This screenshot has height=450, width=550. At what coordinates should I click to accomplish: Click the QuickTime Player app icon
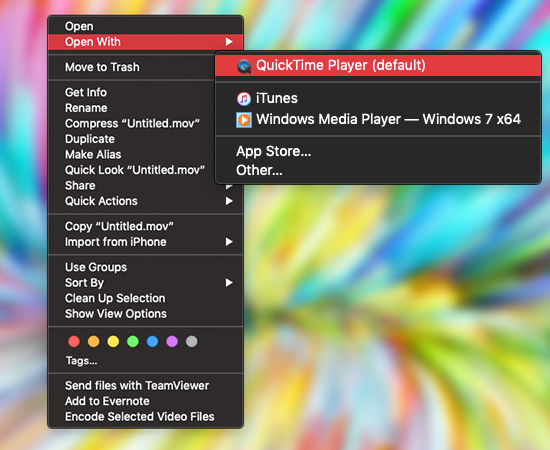[244, 66]
